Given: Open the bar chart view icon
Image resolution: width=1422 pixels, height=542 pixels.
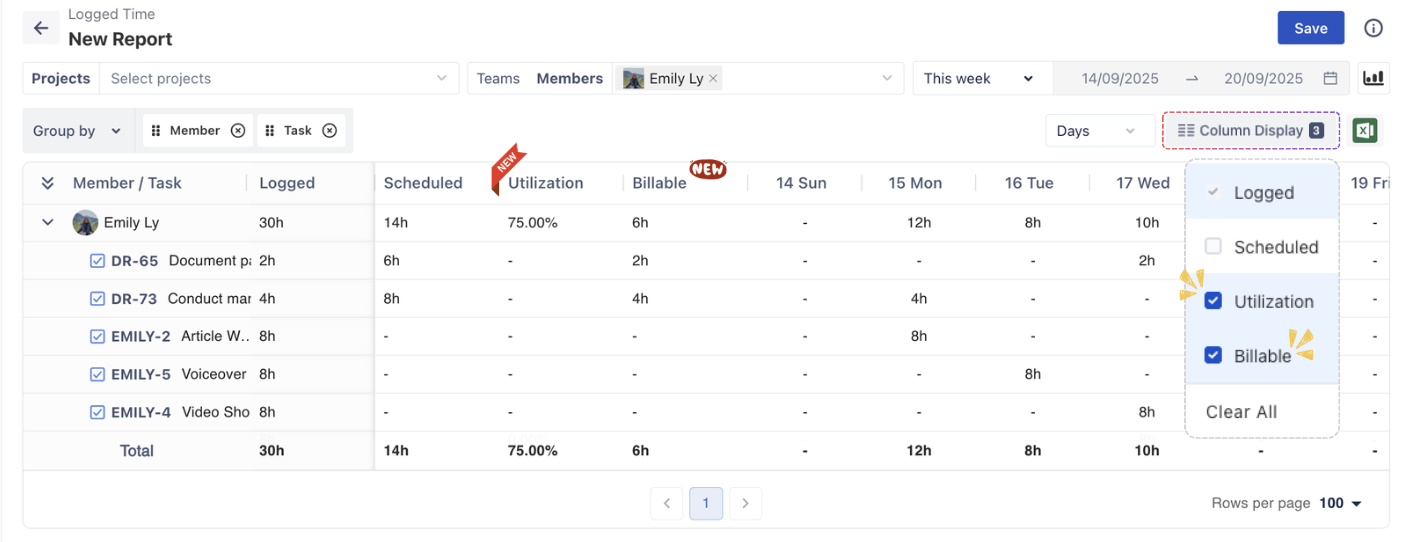Looking at the screenshot, I should coord(1373,78).
